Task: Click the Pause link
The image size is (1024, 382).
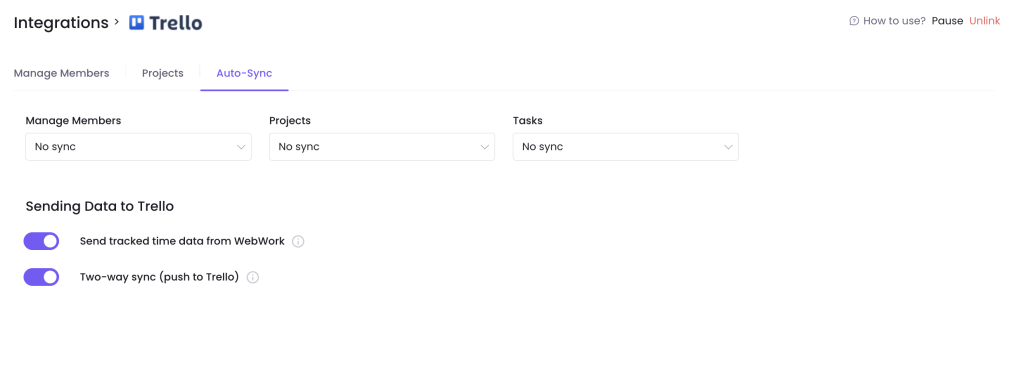Action: coord(947,21)
